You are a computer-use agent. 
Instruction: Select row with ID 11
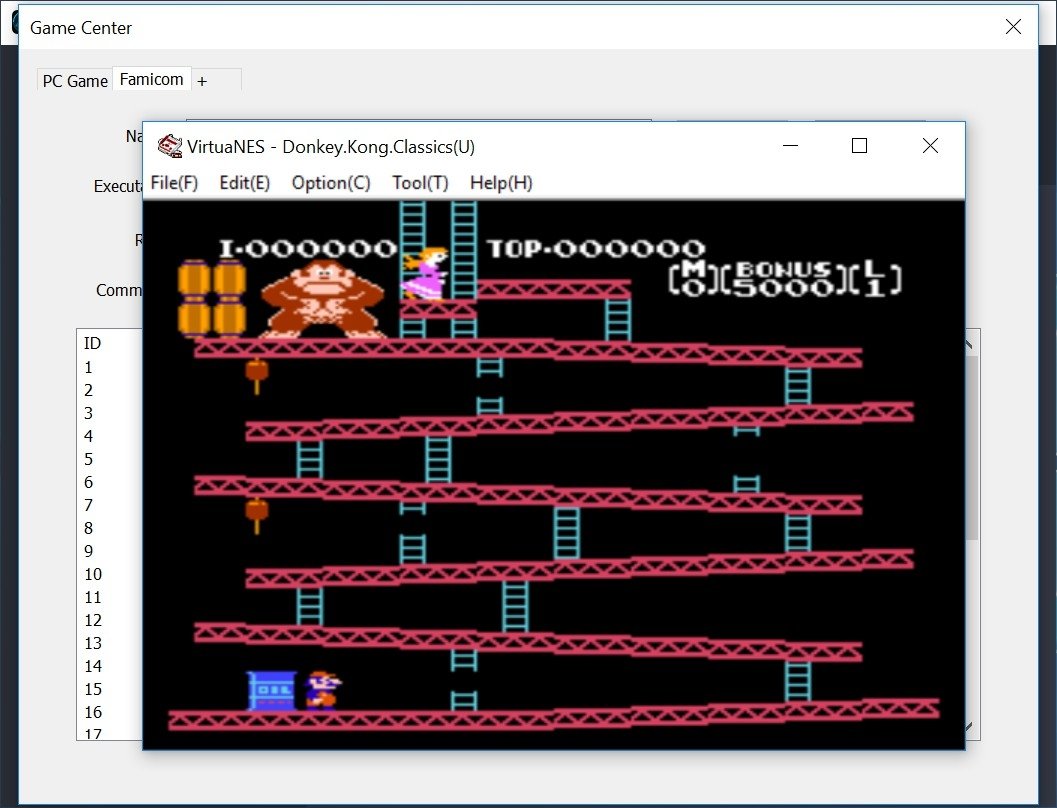93,597
